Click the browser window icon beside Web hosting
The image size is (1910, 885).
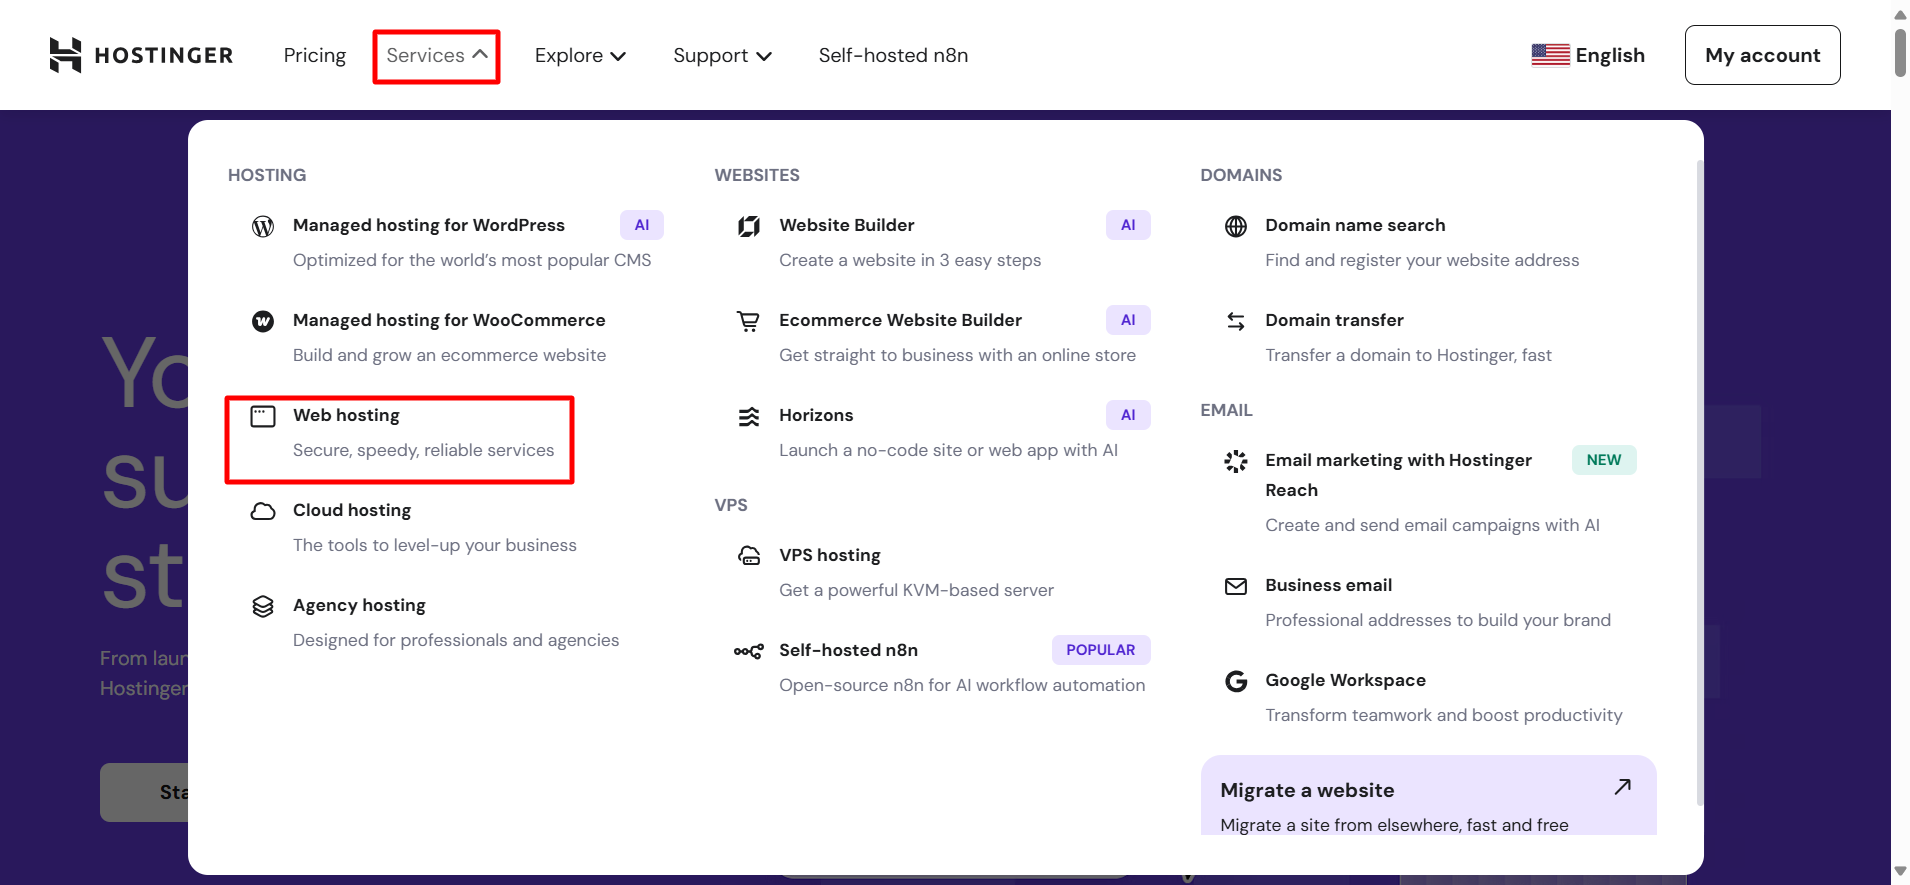263,416
